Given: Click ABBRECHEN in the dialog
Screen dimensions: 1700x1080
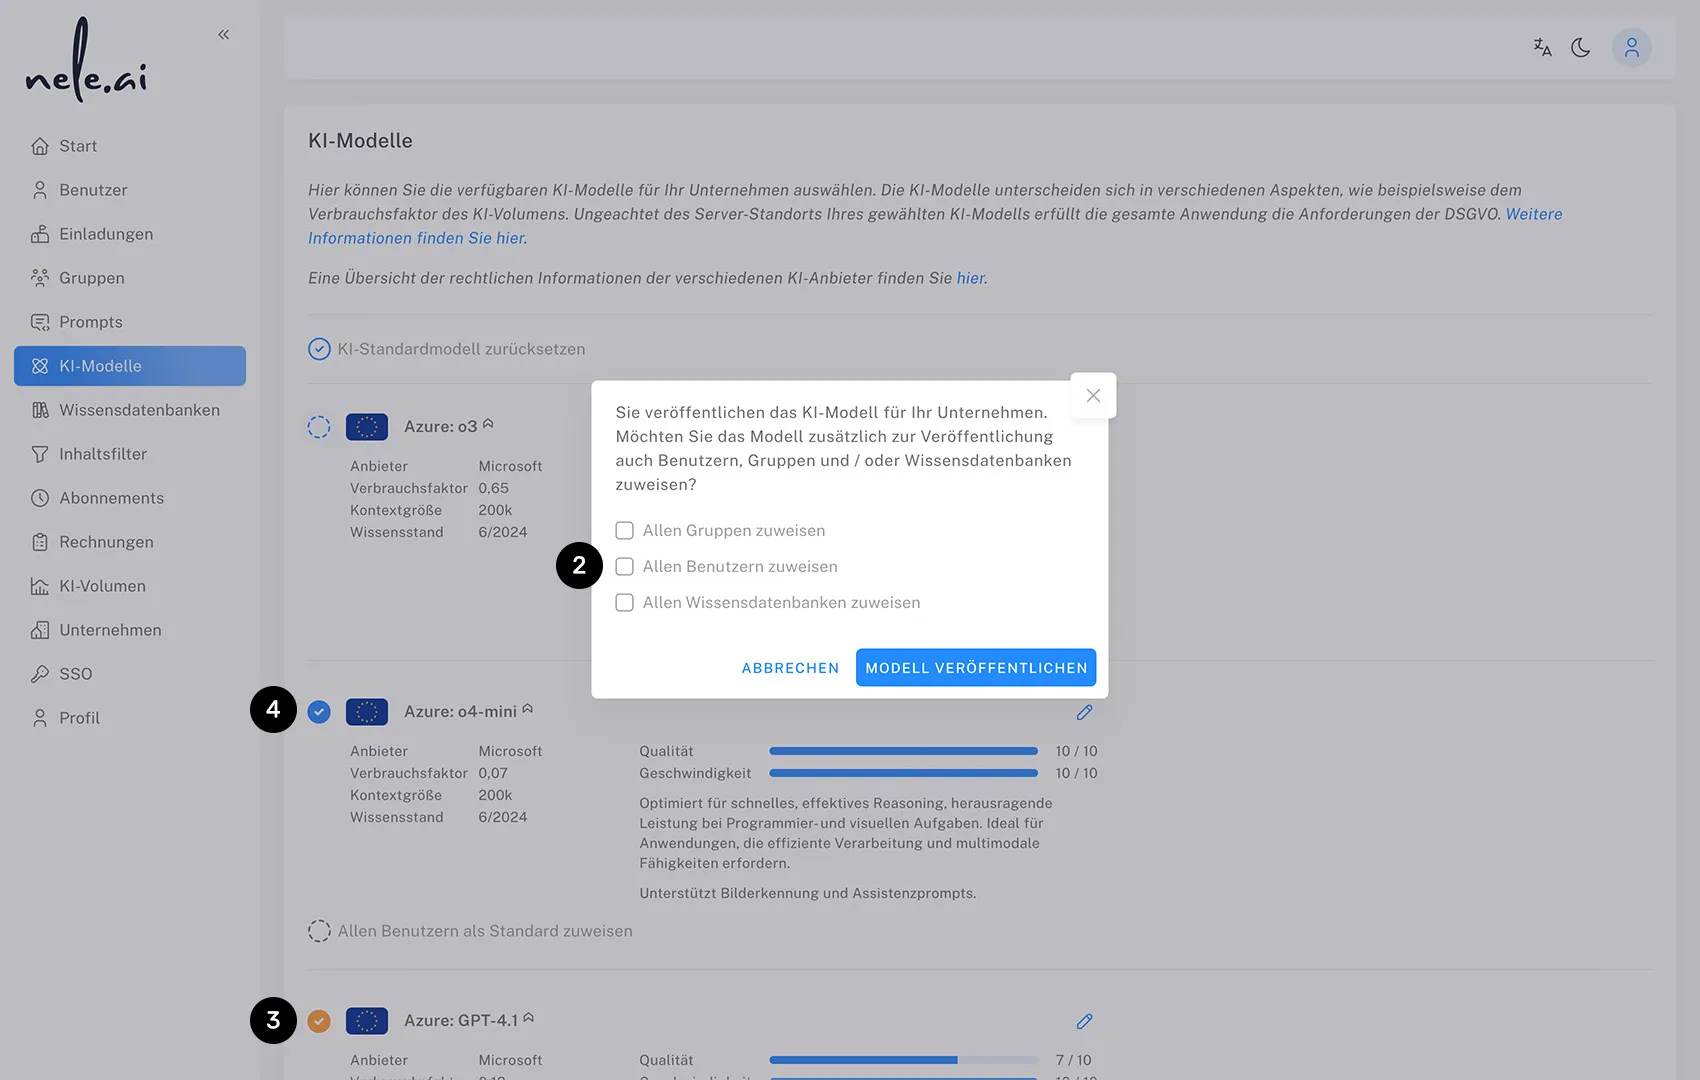Looking at the screenshot, I should [790, 668].
